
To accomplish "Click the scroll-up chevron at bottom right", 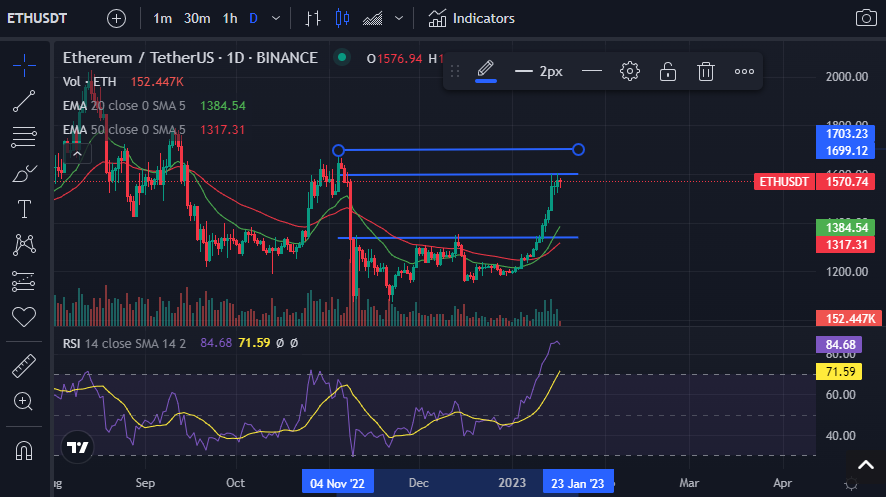I will tap(866, 465).
